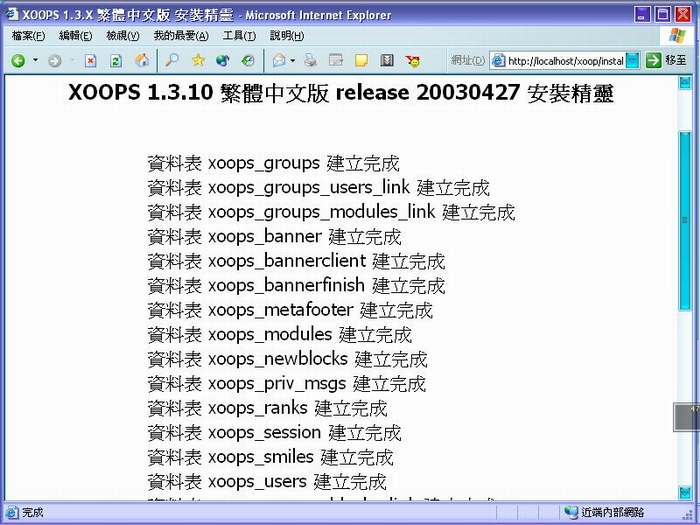Open the History icon in toolbar
The height and width of the screenshot is (525, 700).
(x=246, y=60)
